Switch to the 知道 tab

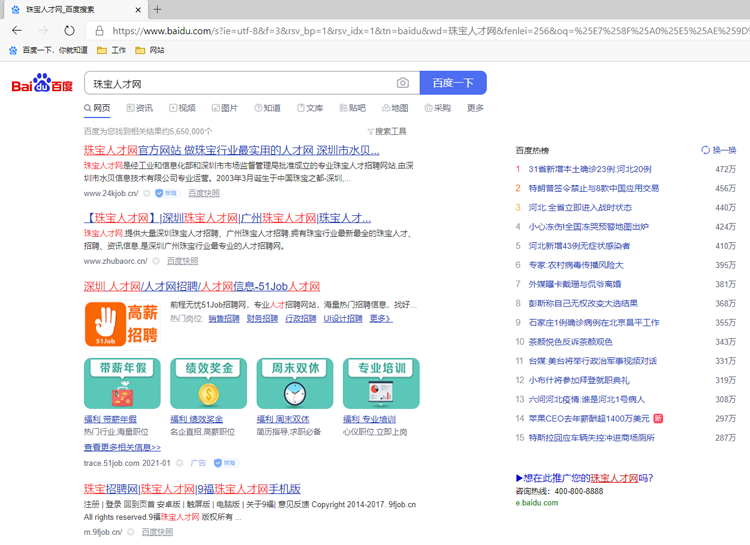[x=267, y=108]
